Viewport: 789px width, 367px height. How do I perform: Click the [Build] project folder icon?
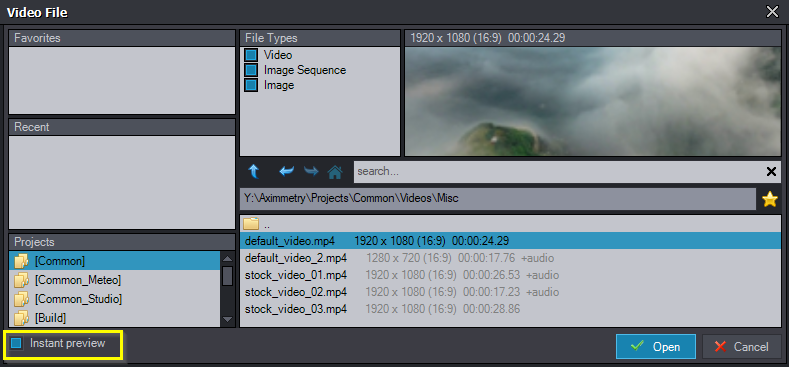[22, 318]
